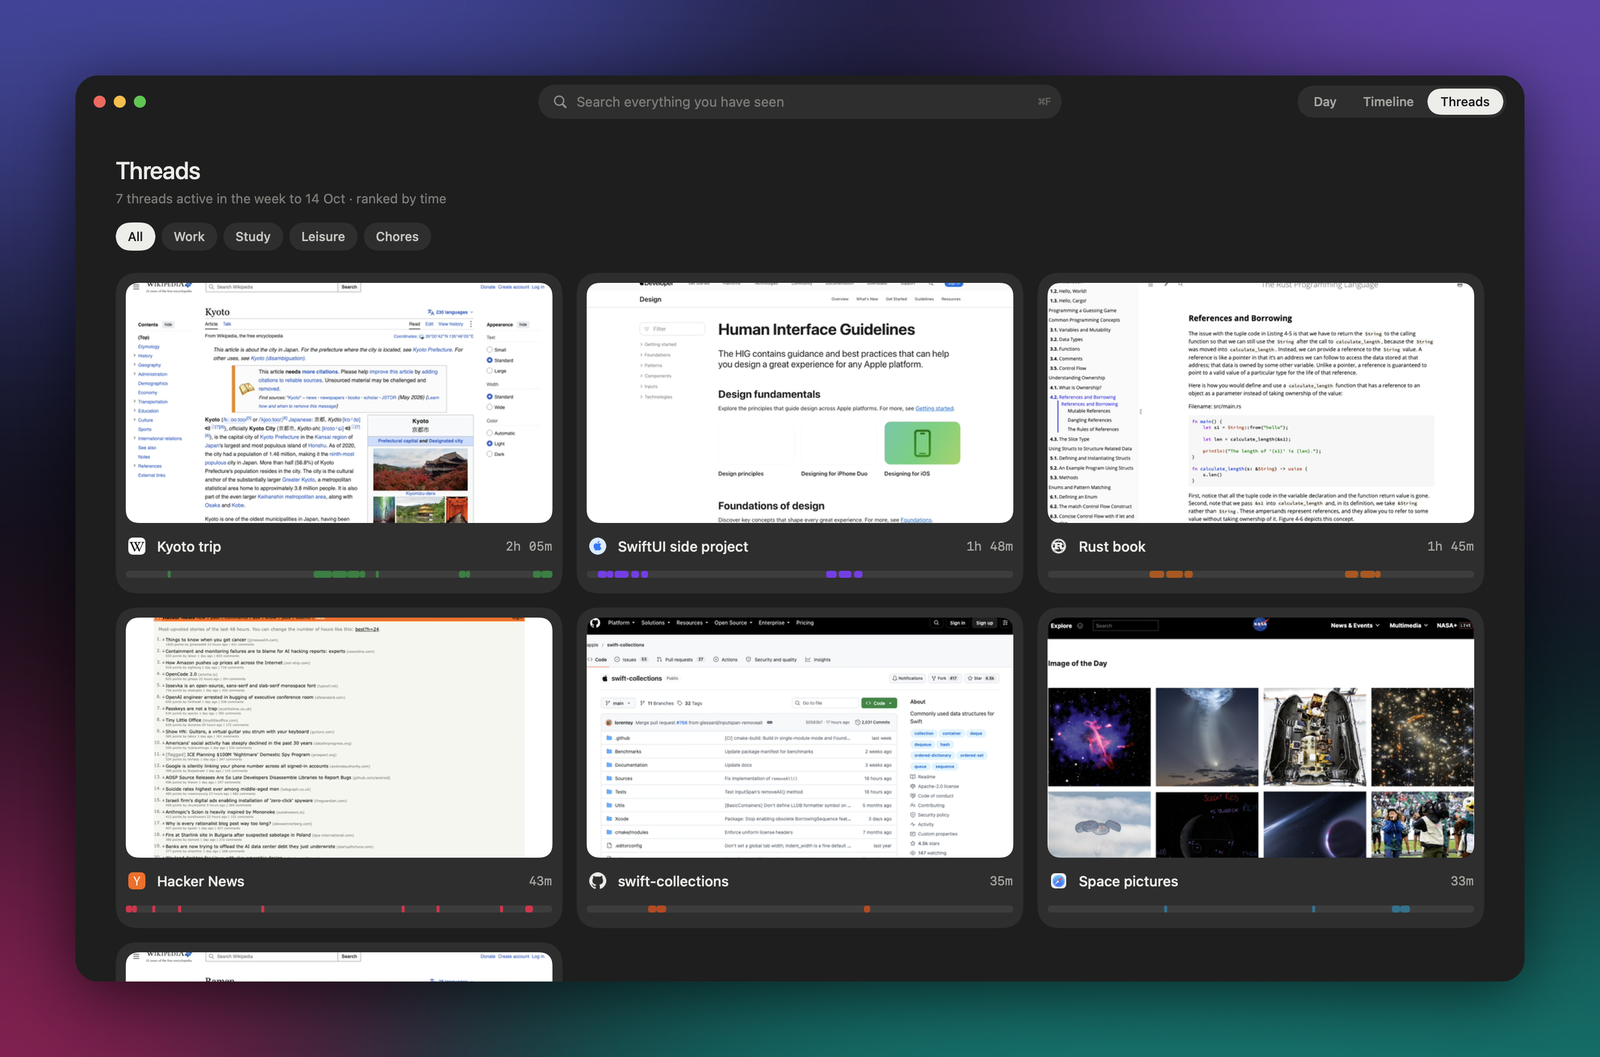
Task: Click the '2h 05m' duration on Kyoto trip
Action: [x=529, y=547]
